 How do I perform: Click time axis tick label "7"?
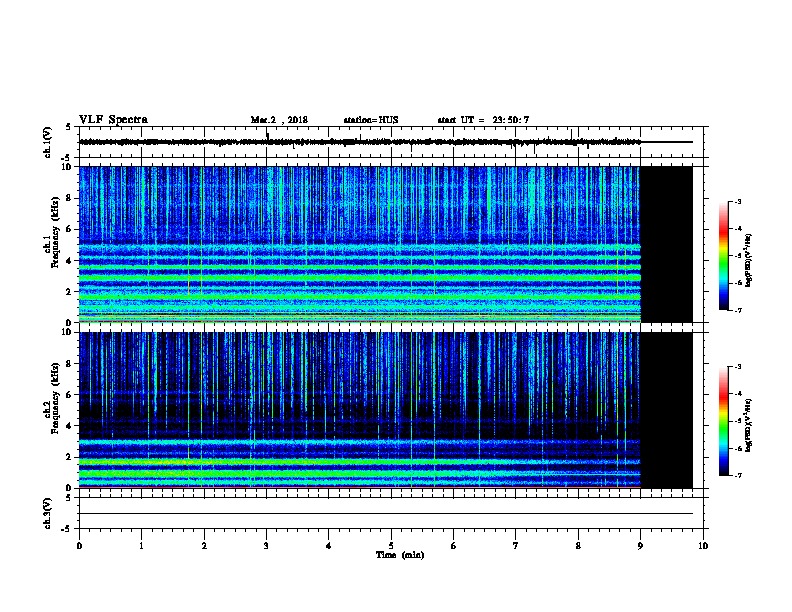click(516, 546)
